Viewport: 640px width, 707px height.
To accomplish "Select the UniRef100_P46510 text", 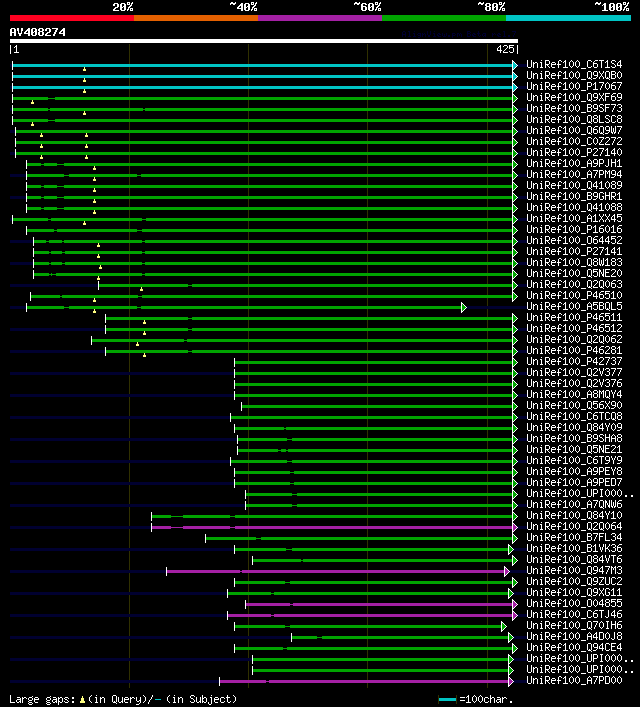I will [x=574, y=295].
